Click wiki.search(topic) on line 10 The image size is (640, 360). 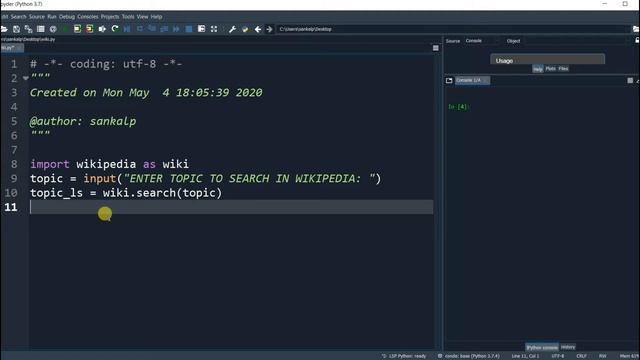[x=162, y=193]
